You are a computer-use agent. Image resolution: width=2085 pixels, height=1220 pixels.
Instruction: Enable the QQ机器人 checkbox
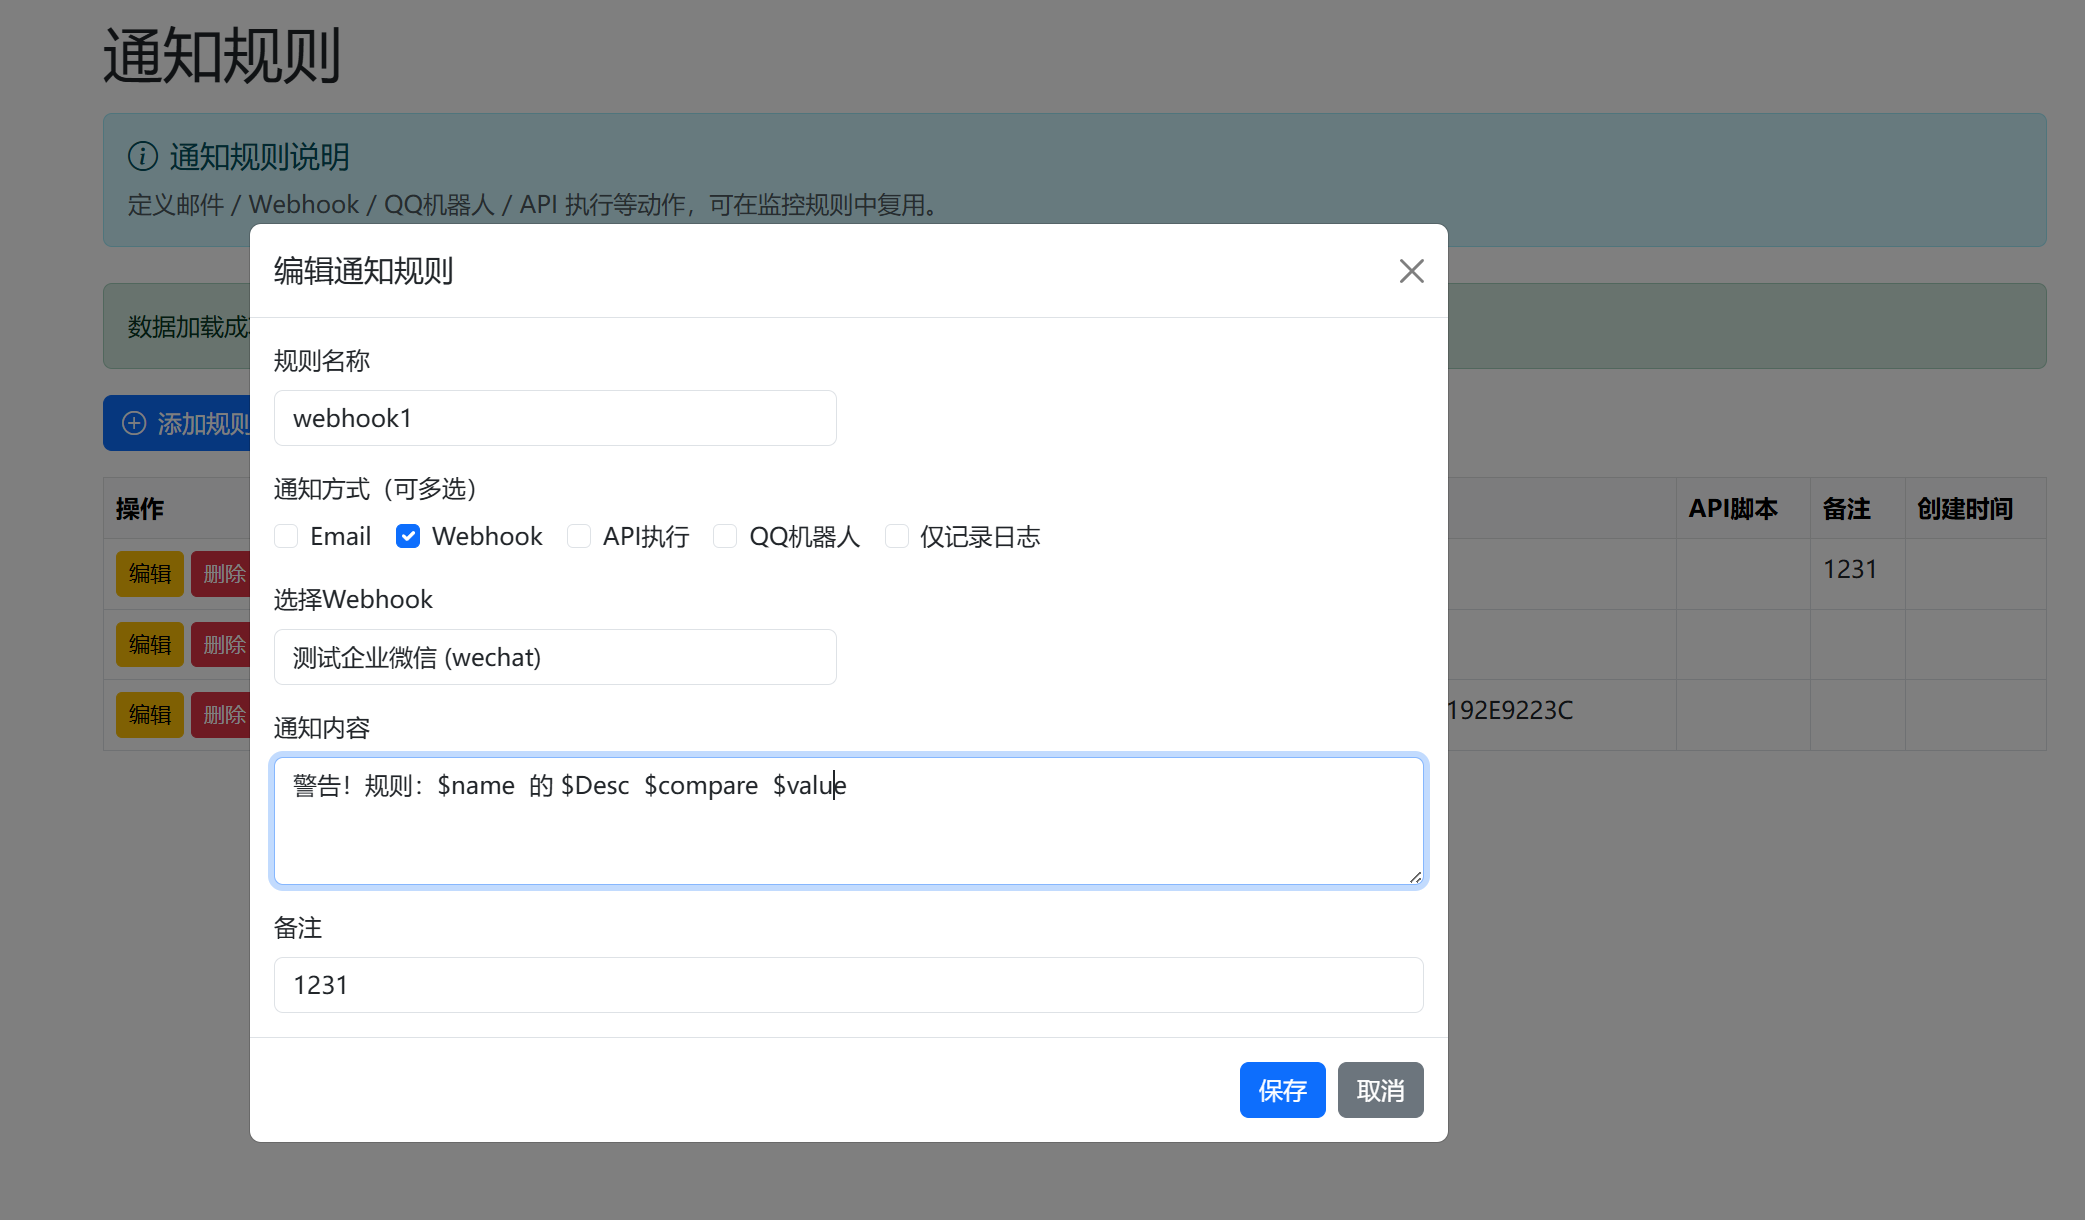click(x=725, y=536)
